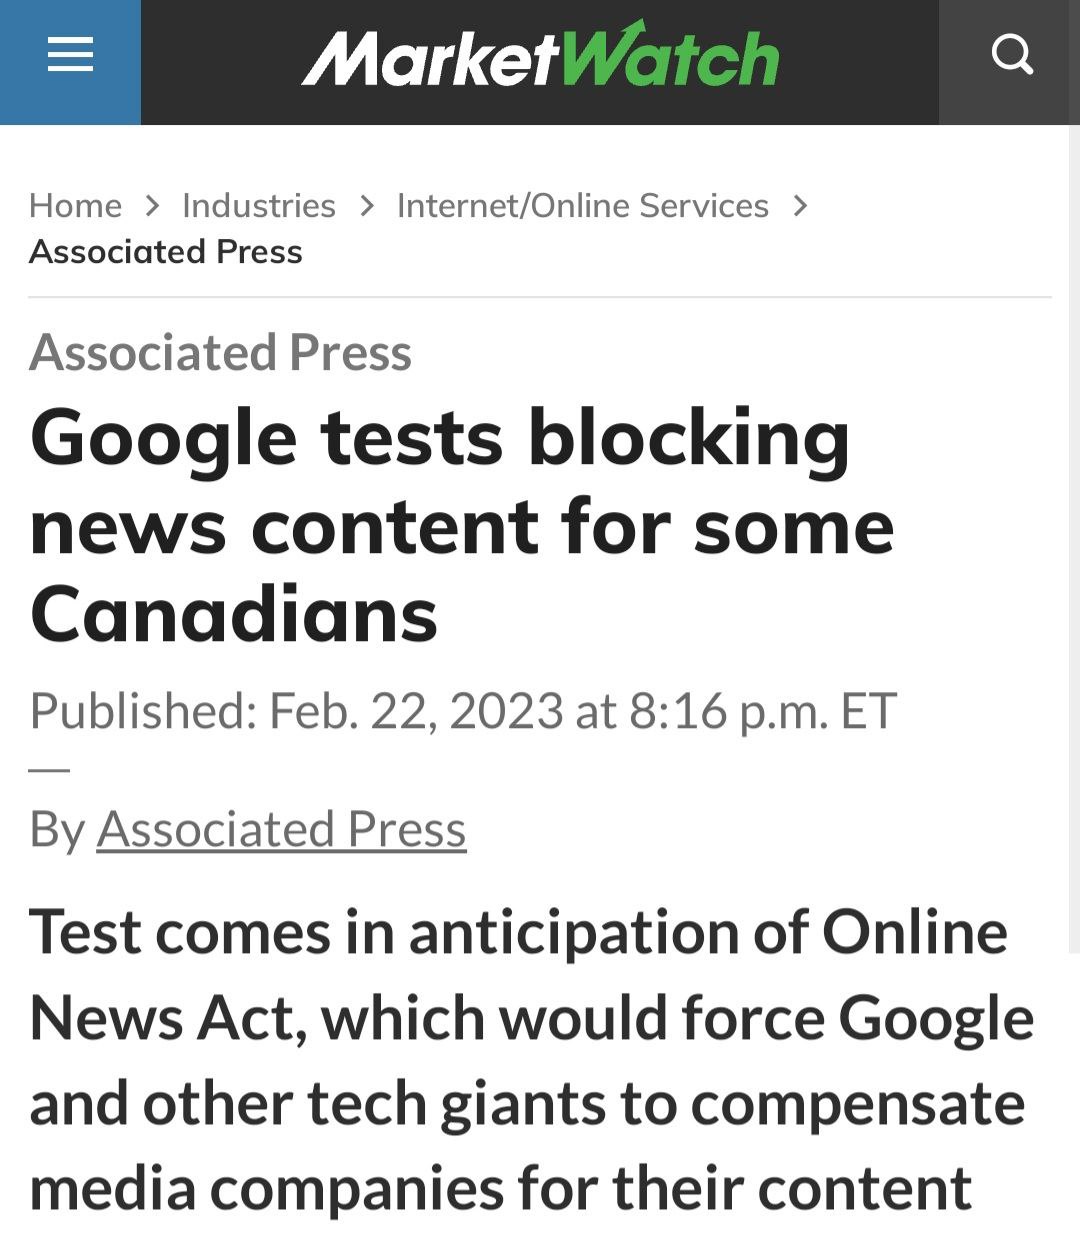1080x1241 pixels.
Task: Click the Published Feb. 22, 2023 timestamp
Action: click(x=463, y=711)
